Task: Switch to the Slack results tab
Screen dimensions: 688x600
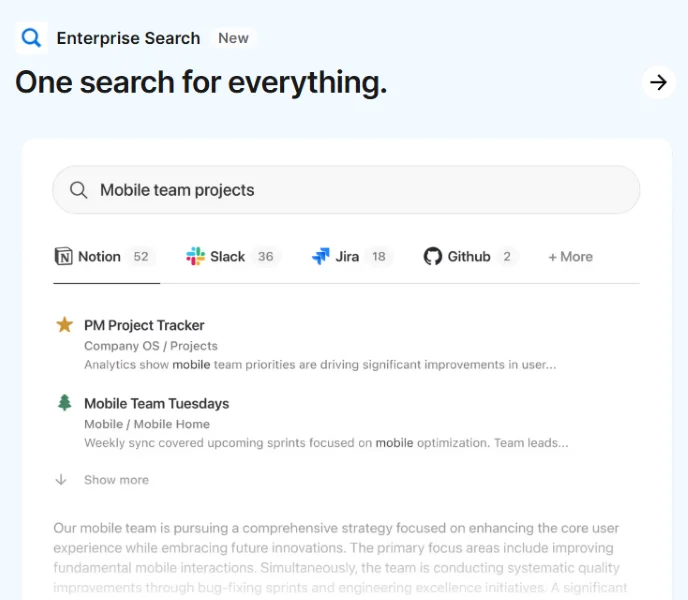Action: point(233,256)
